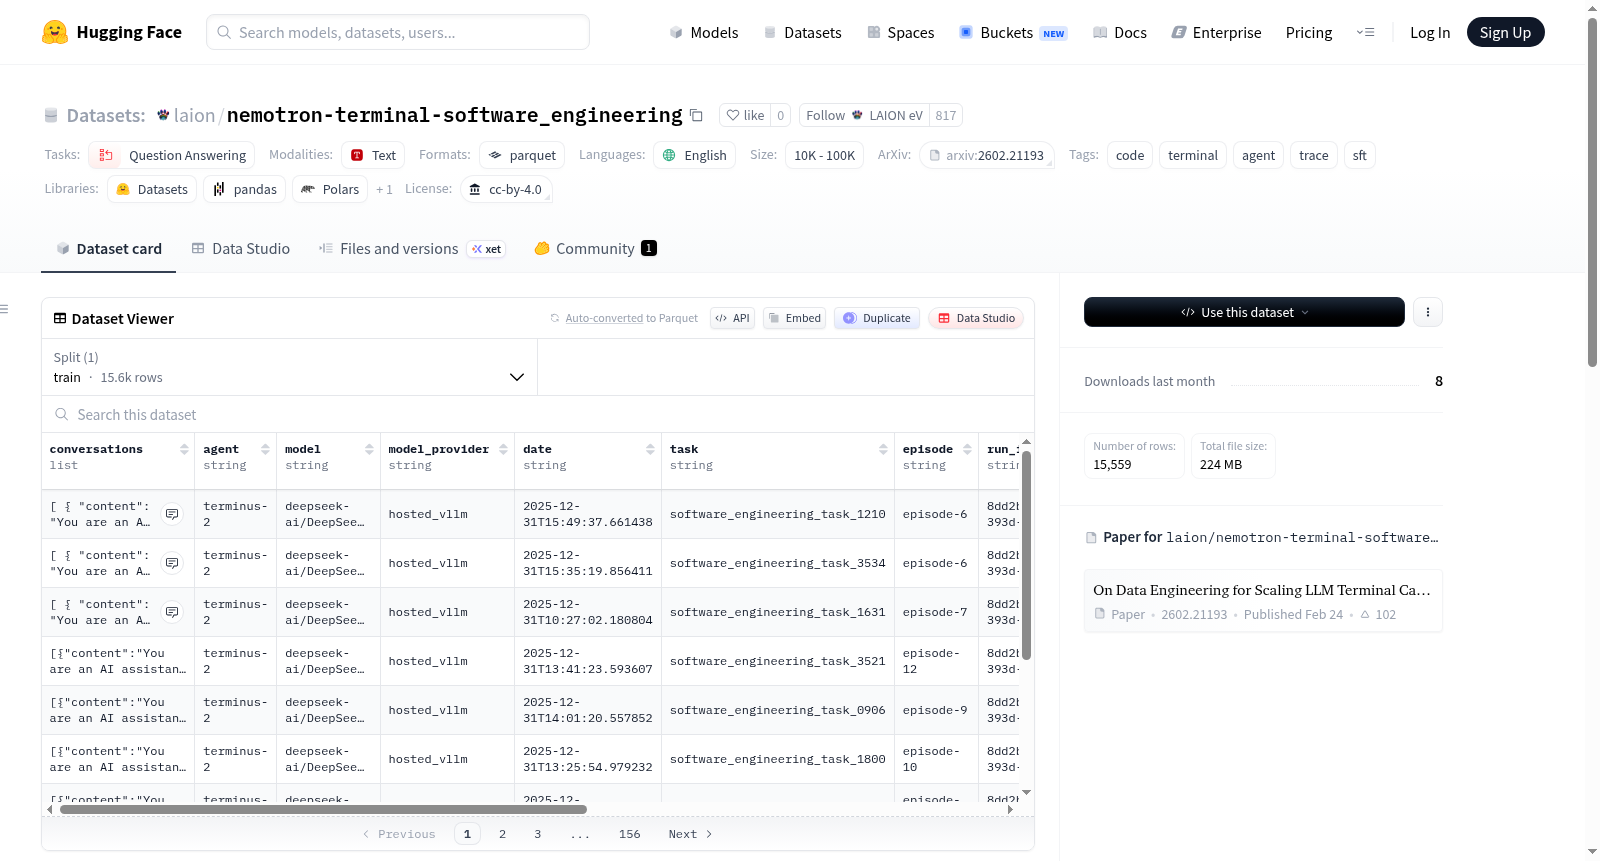
Task: Click the Embed button
Action: (794, 318)
